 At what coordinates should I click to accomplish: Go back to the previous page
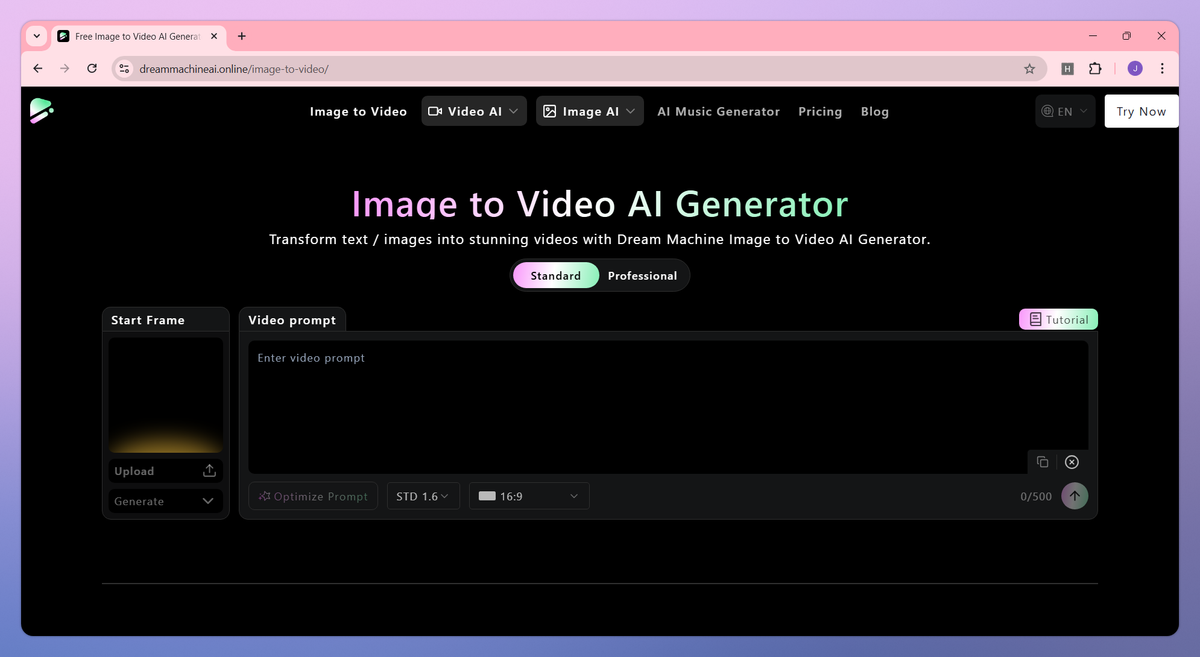tap(38, 69)
